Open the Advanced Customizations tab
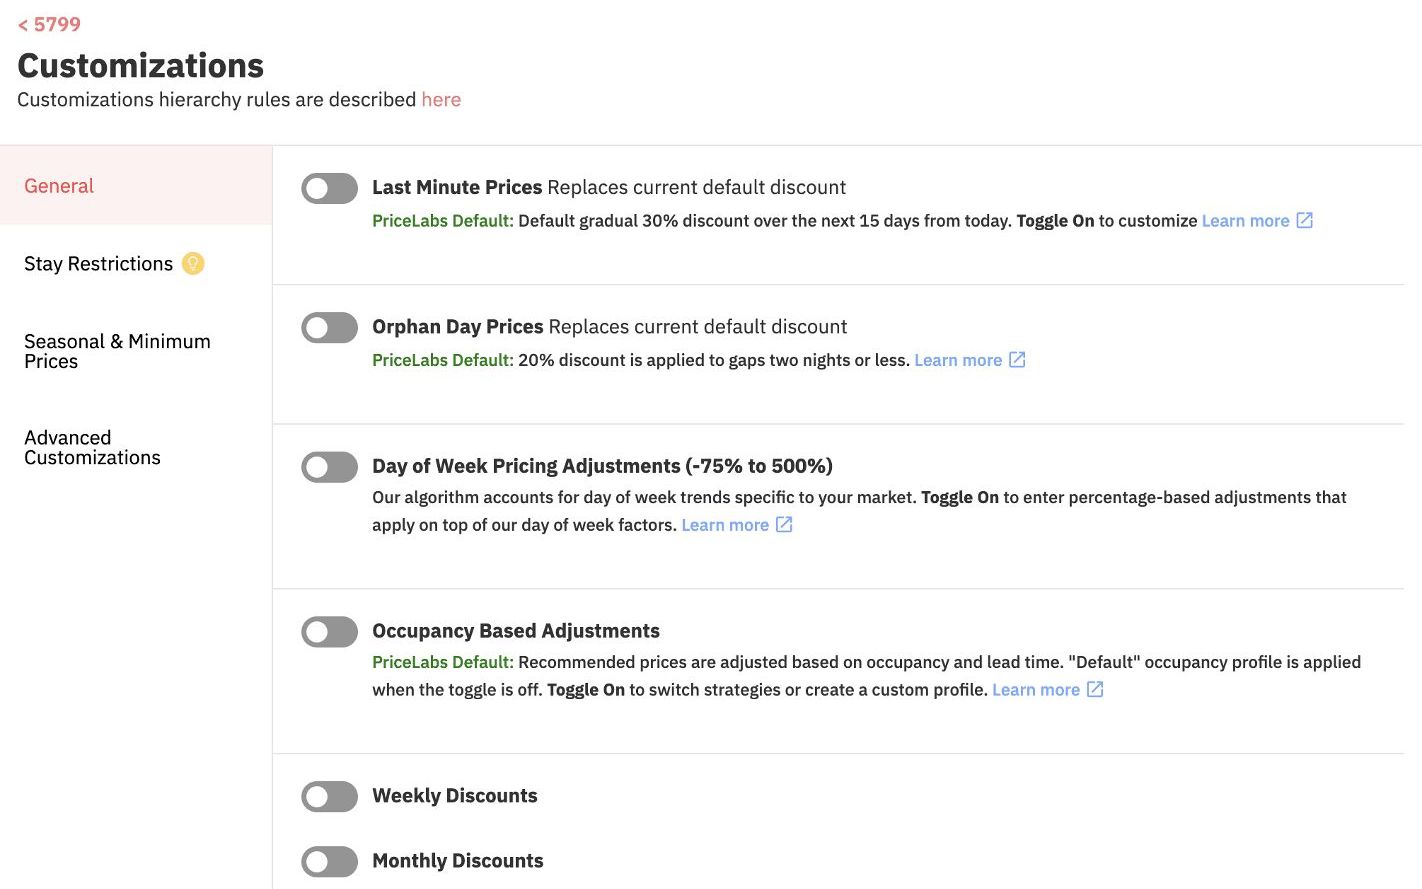 [92, 448]
